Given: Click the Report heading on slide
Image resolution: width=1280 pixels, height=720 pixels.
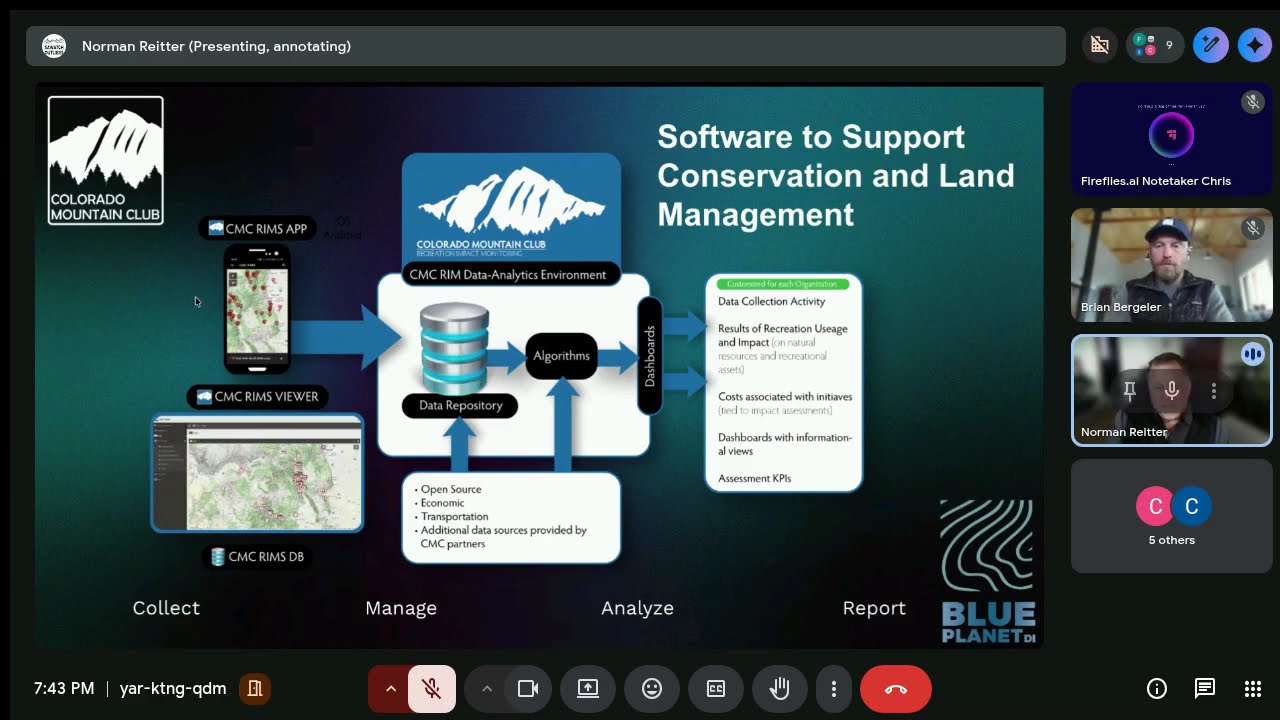Looking at the screenshot, I should coord(874,608).
